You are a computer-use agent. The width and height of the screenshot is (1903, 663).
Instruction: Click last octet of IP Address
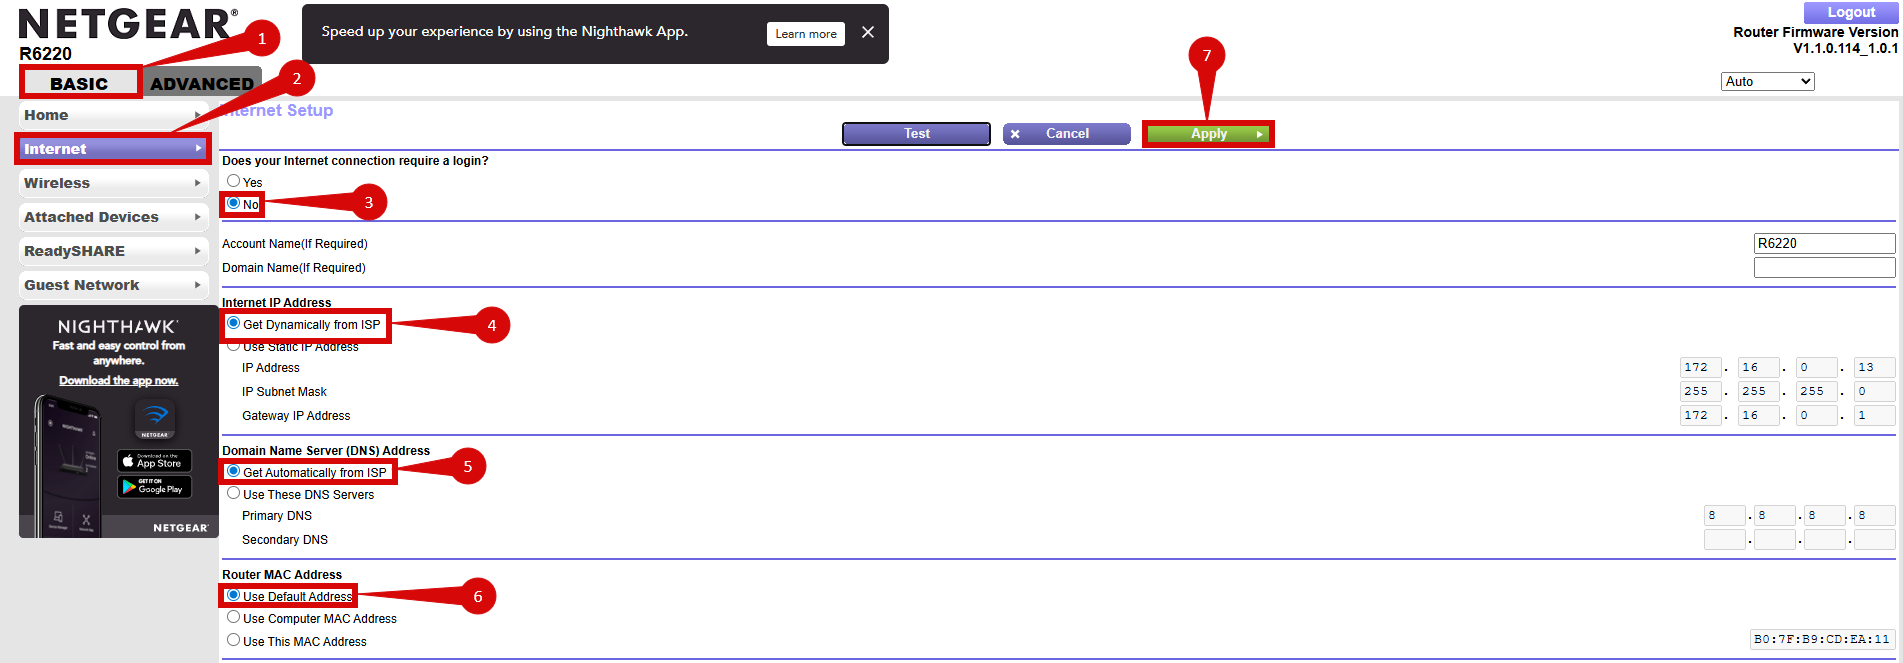(1874, 367)
